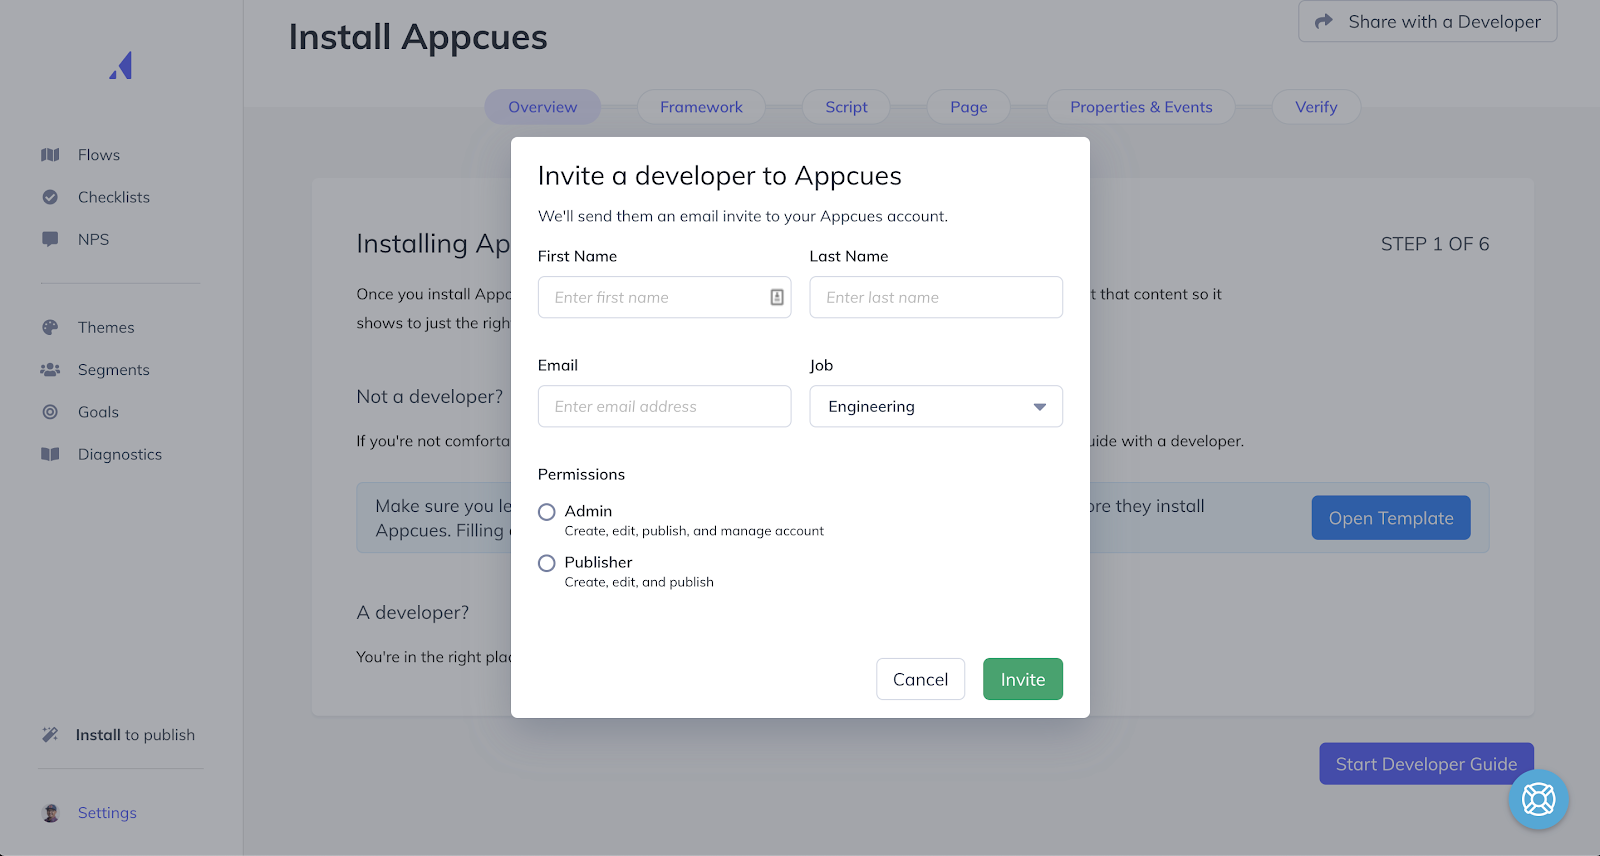The width and height of the screenshot is (1600, 856).
Task: Go to the Properties & Events tab
Action: 1141,107
